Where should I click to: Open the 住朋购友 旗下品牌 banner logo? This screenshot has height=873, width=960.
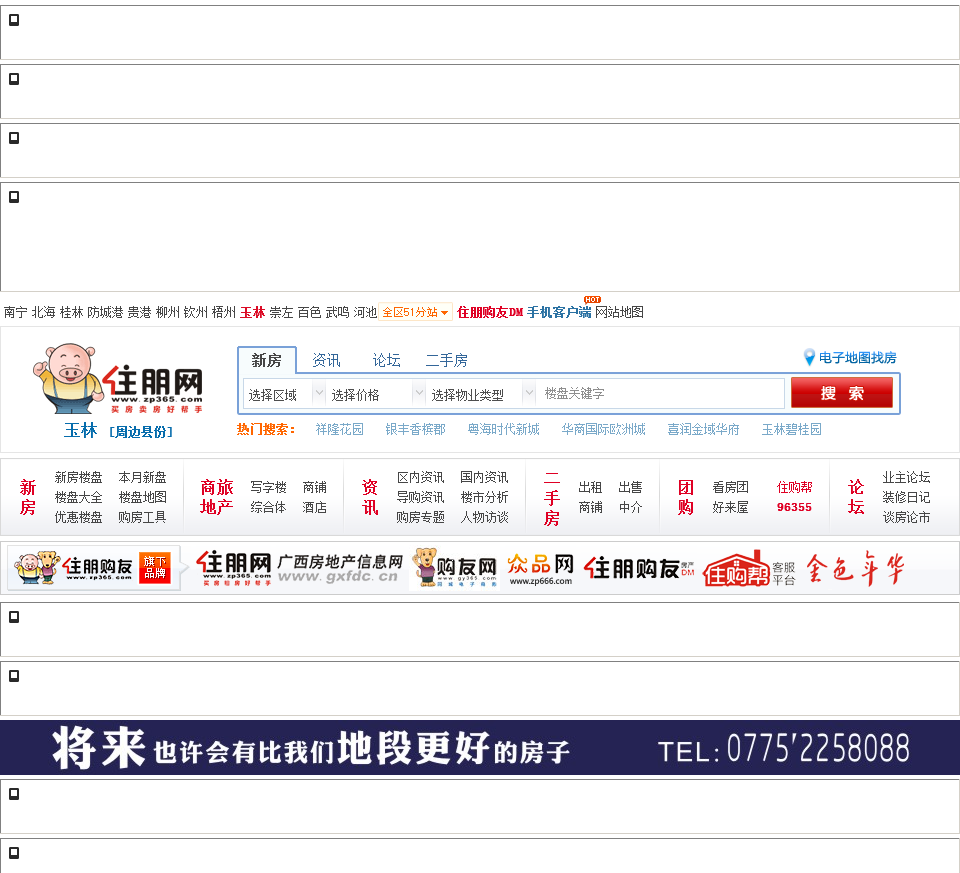(x=94, y=568)
